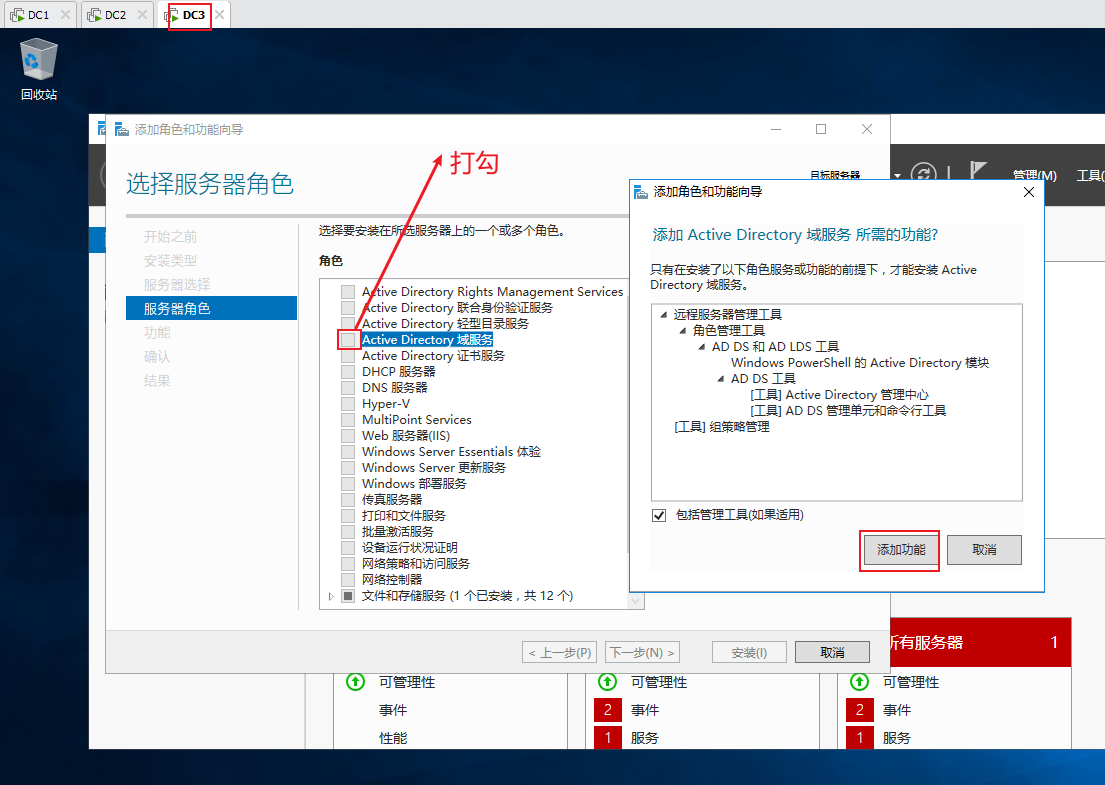Select MultiPoint Services role row

(416, 419)
